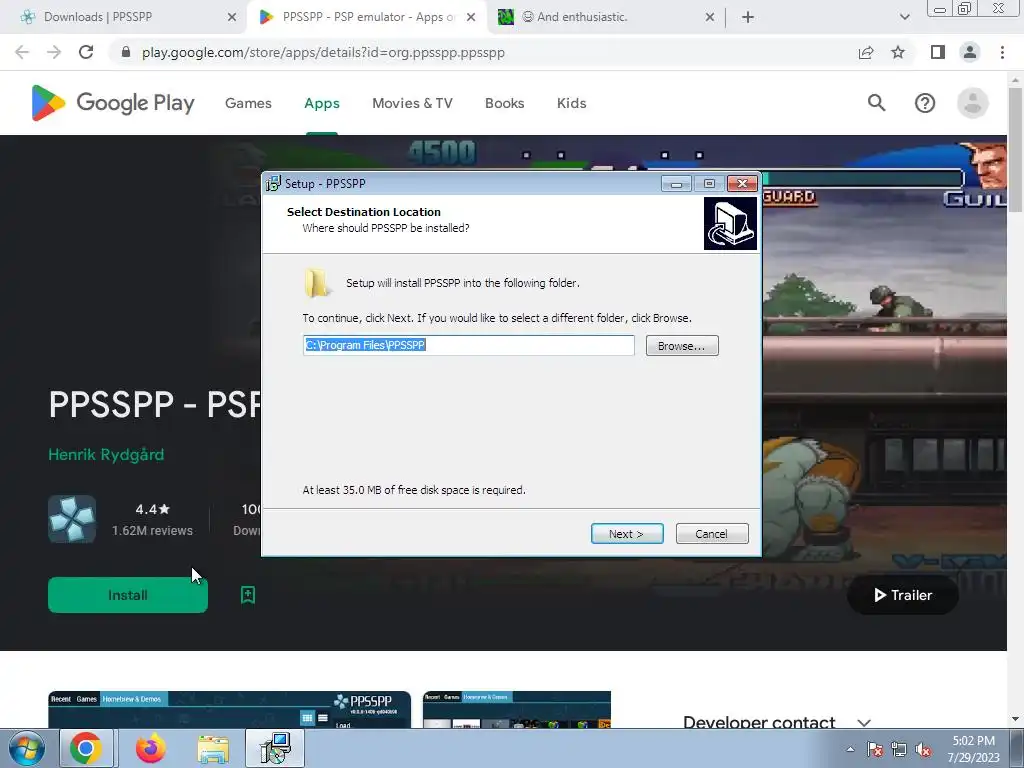Open Browse folder picker in setup
Viewport: 1024px width, 768px height.
[682, 345]
